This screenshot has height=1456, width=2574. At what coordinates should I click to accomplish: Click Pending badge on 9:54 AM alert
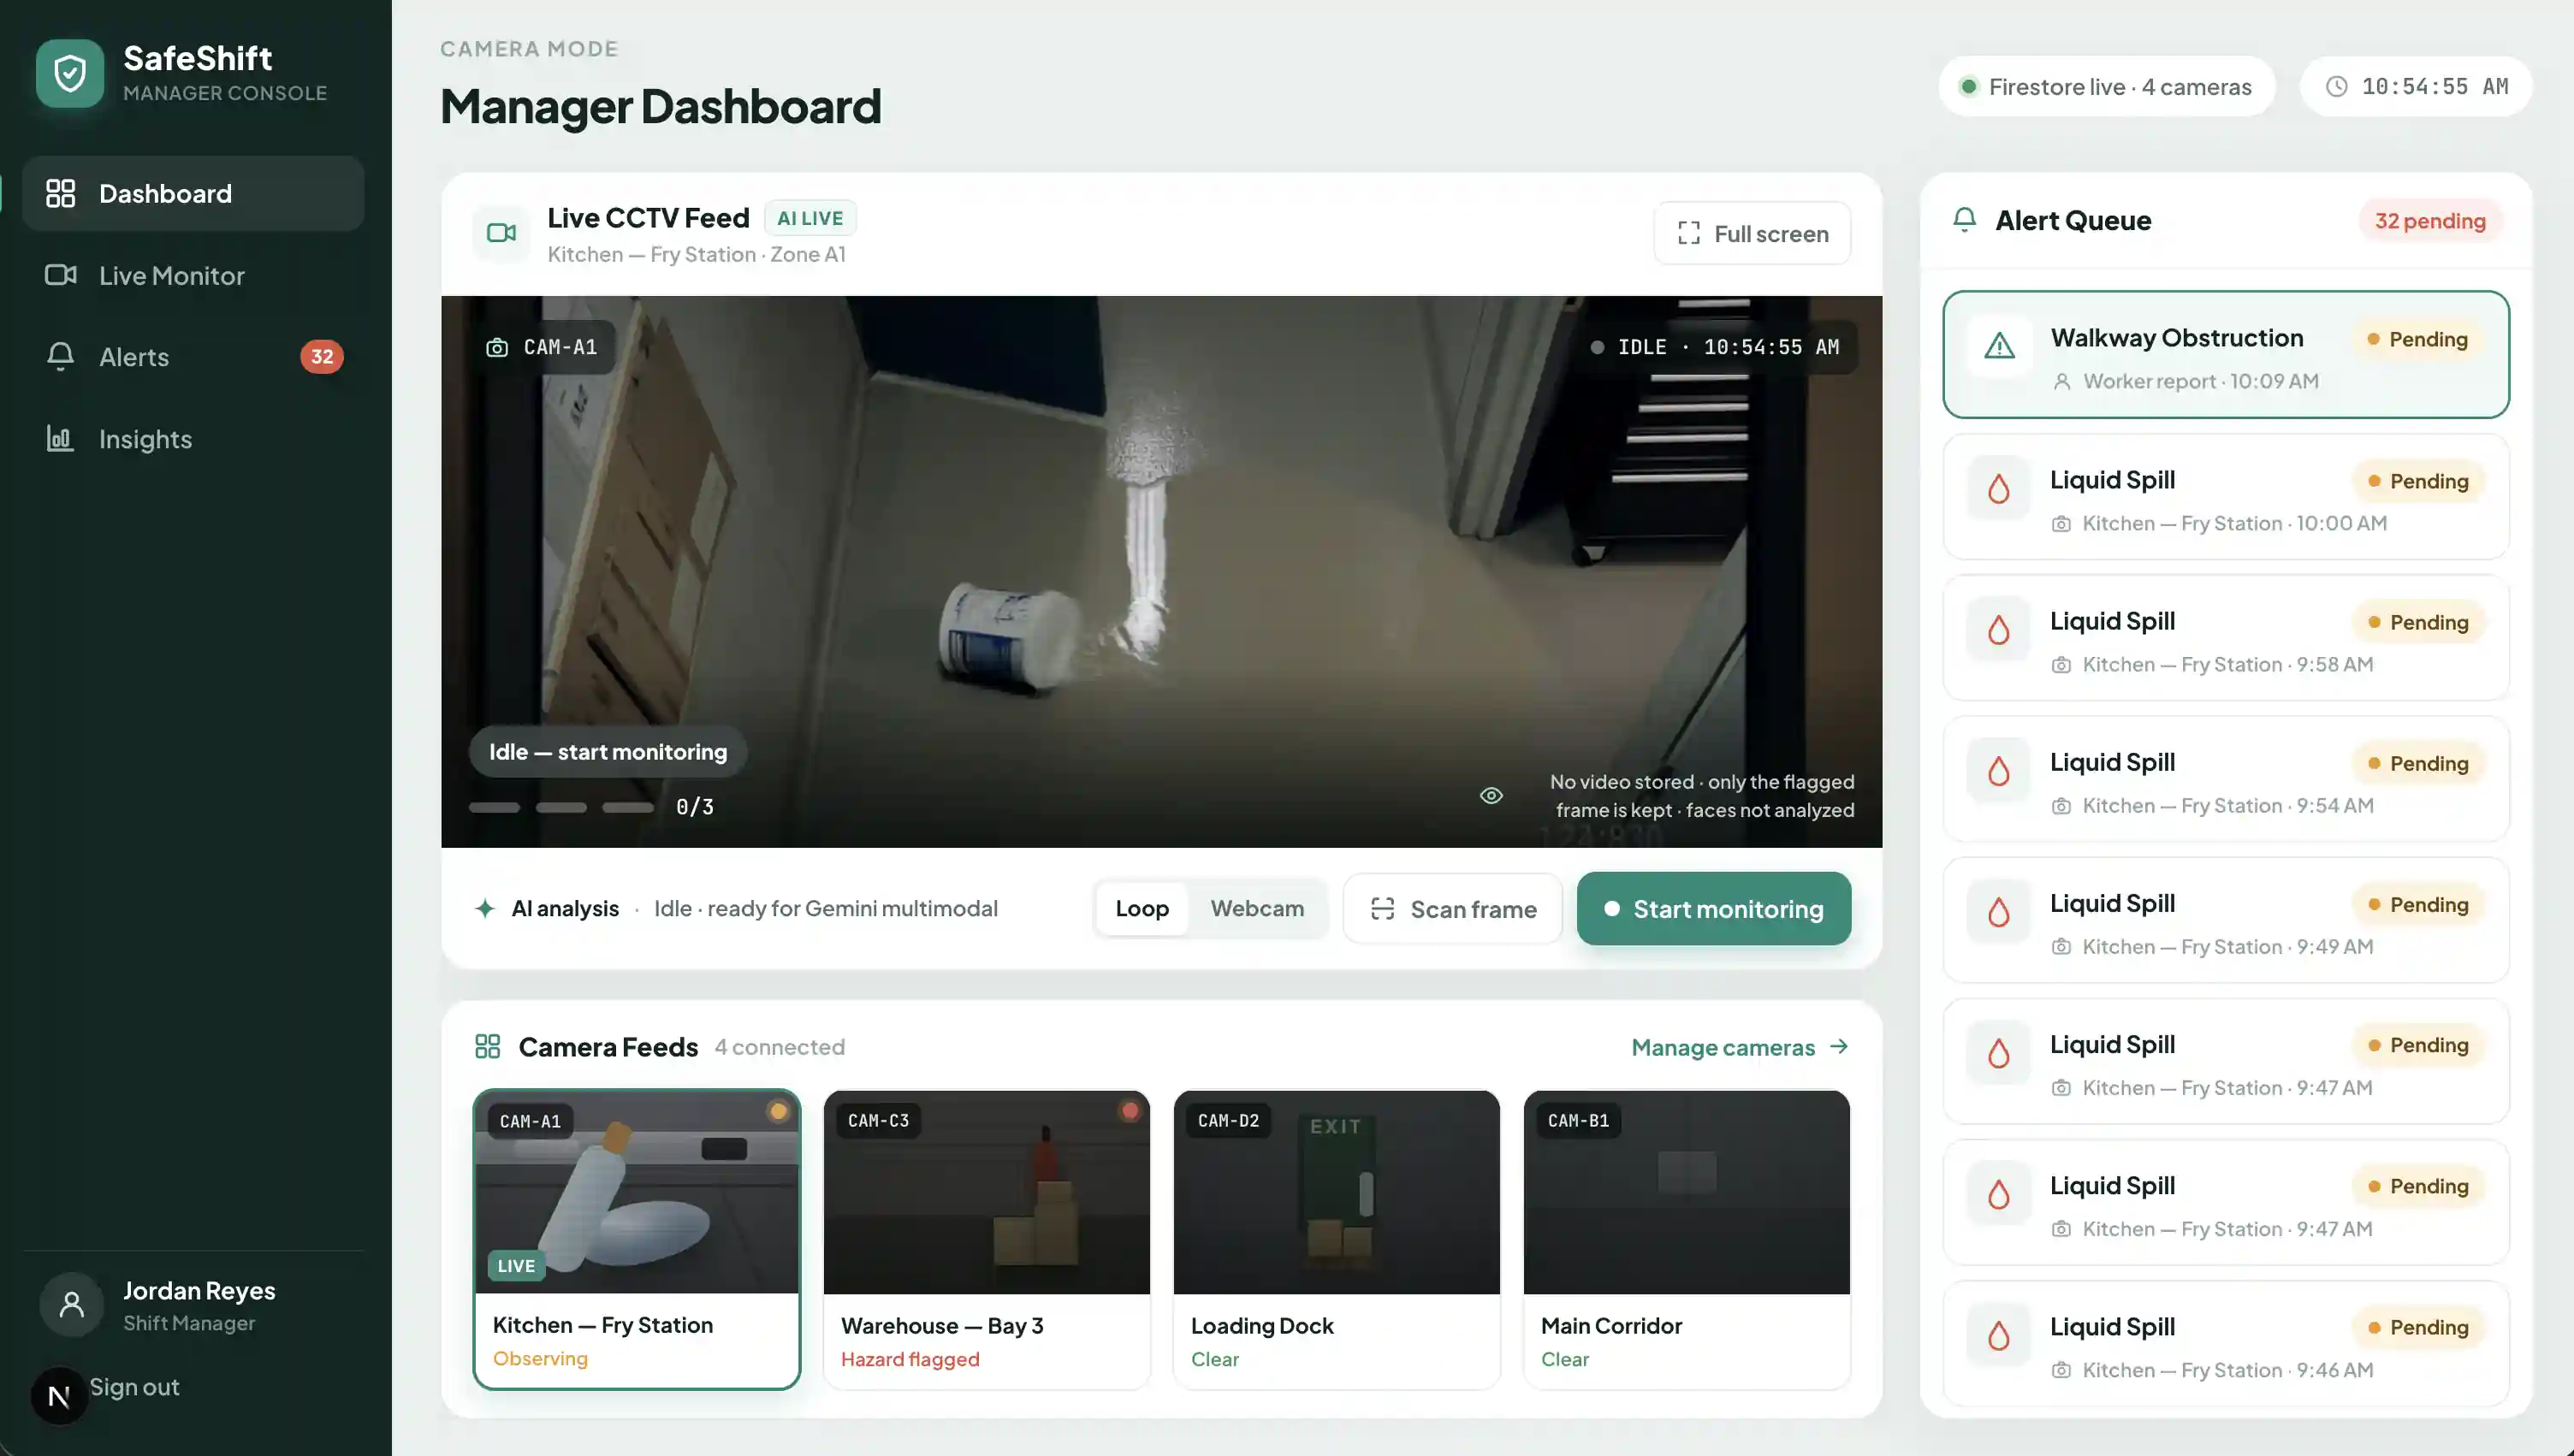pyautogui.click(x=2418, y=763)
